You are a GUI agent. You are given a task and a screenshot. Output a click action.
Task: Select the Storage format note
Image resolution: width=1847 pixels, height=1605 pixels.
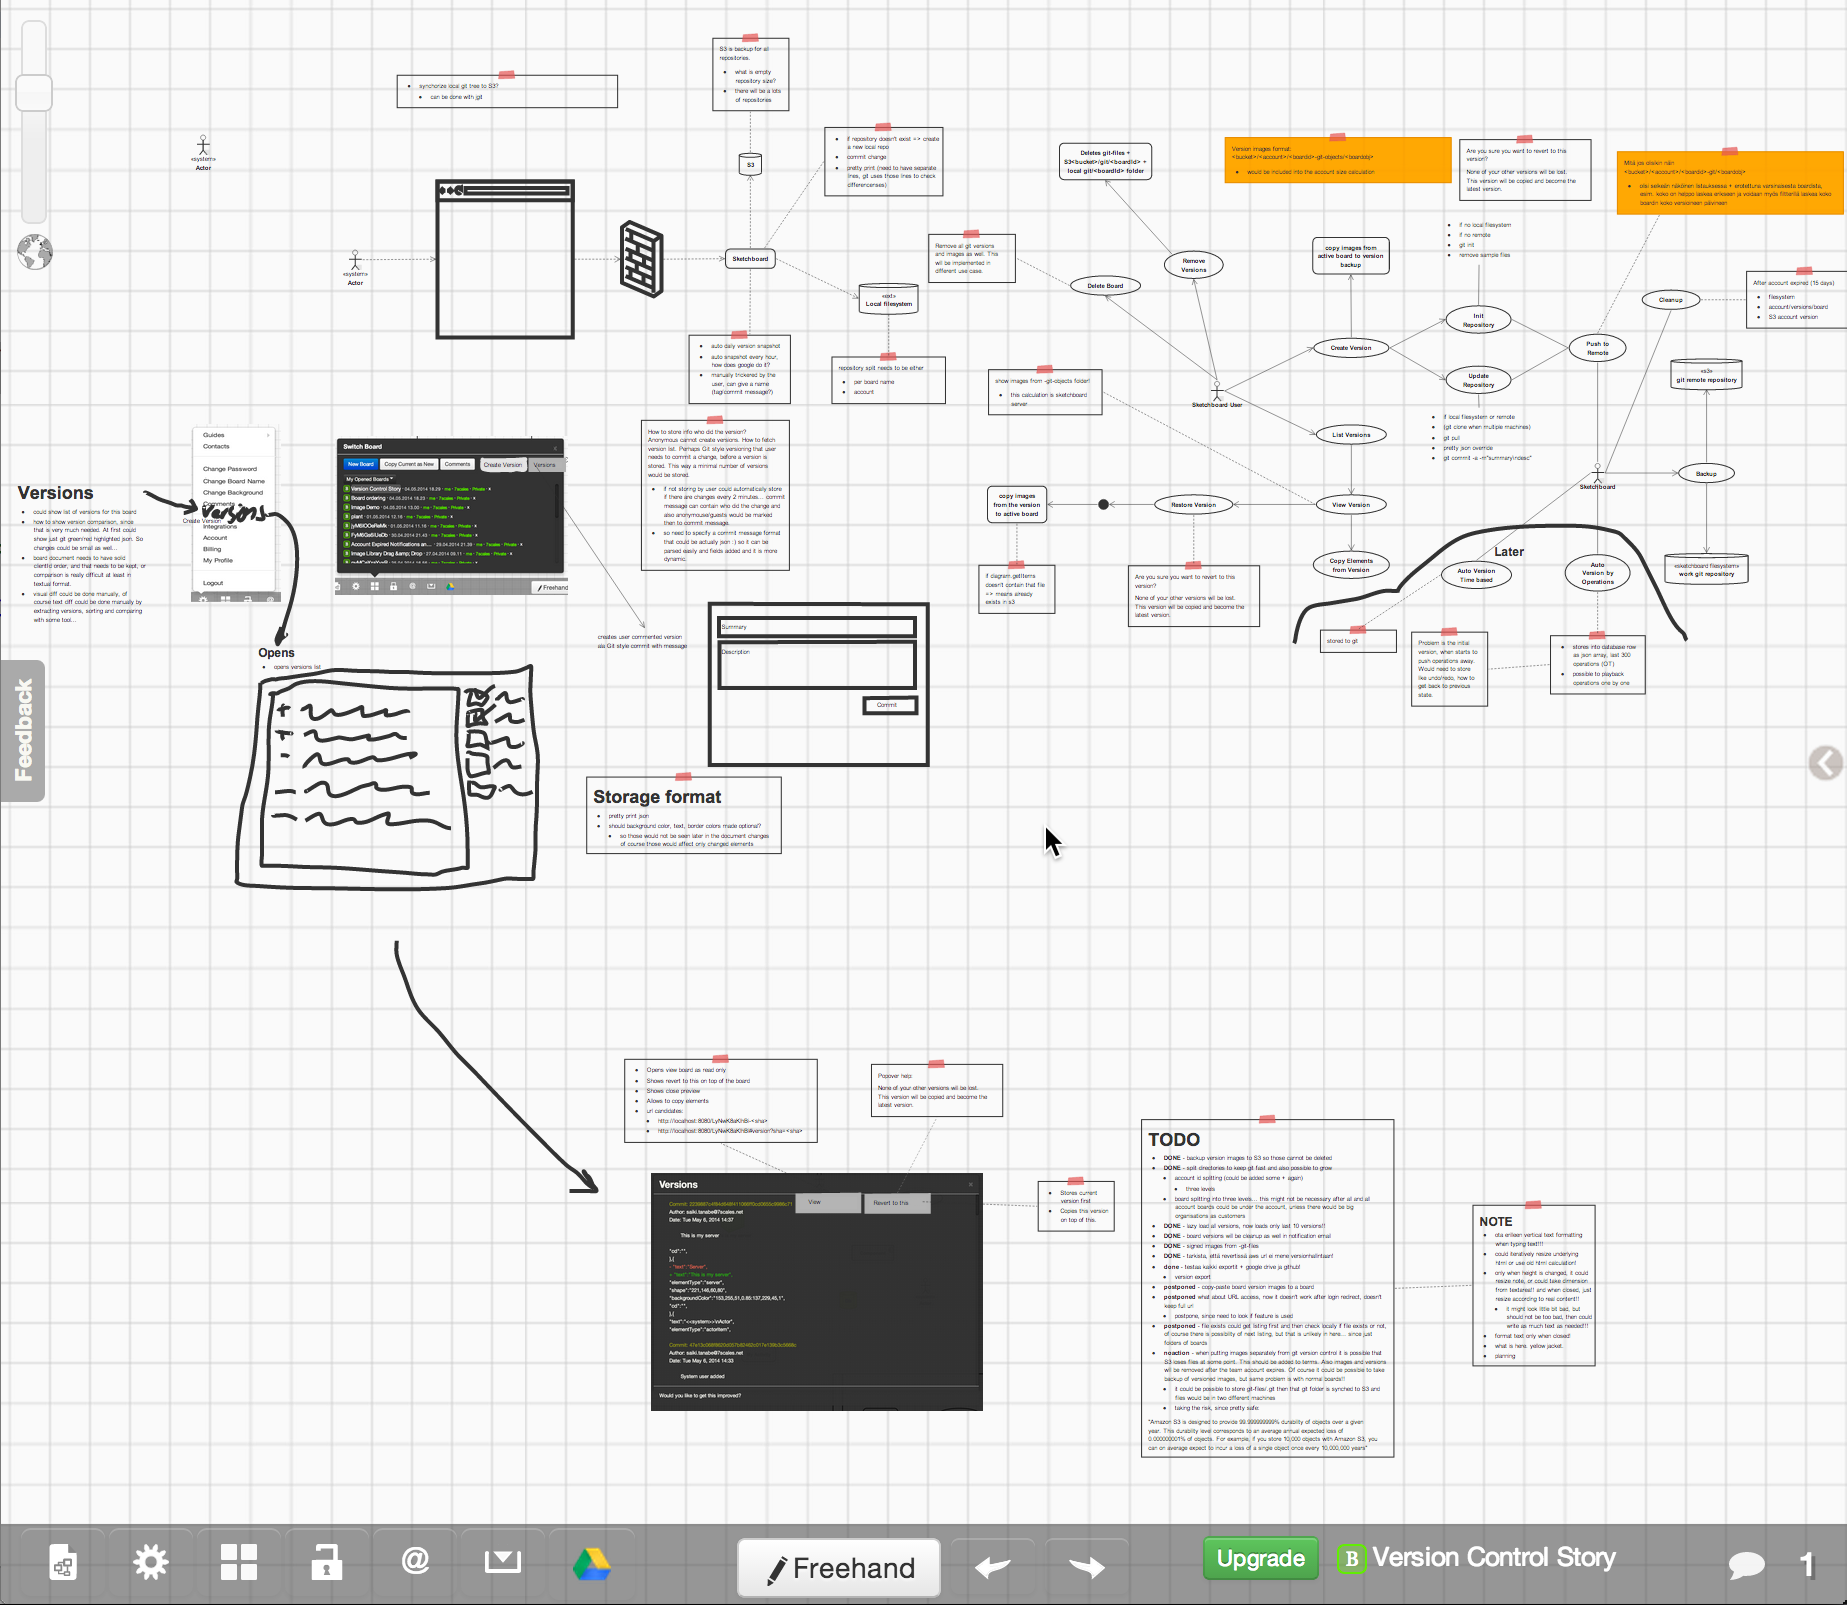[683, 816]
